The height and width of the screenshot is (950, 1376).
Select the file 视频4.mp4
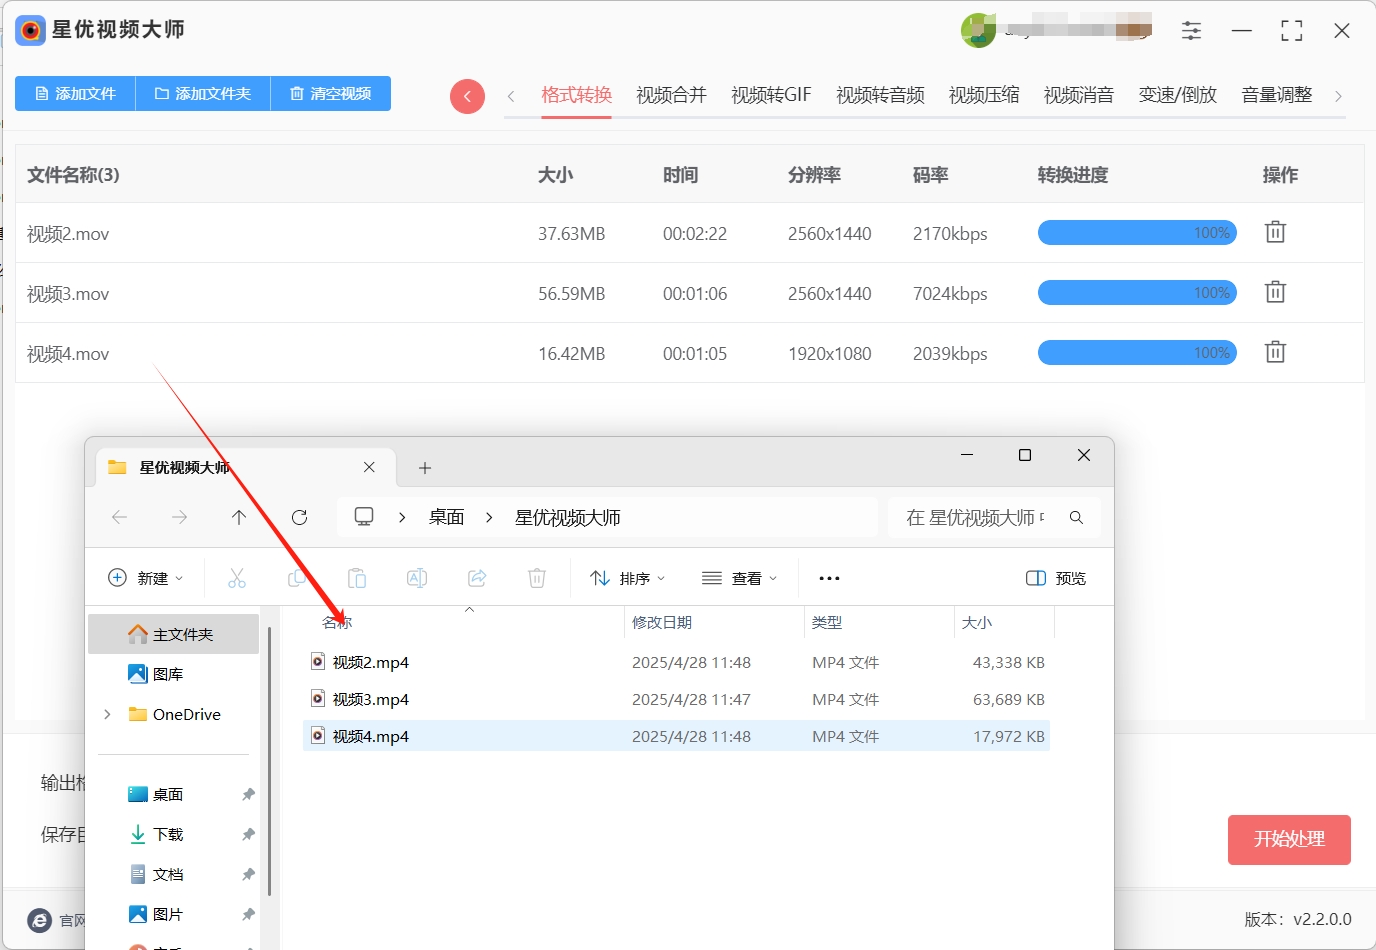click(676, 736)
